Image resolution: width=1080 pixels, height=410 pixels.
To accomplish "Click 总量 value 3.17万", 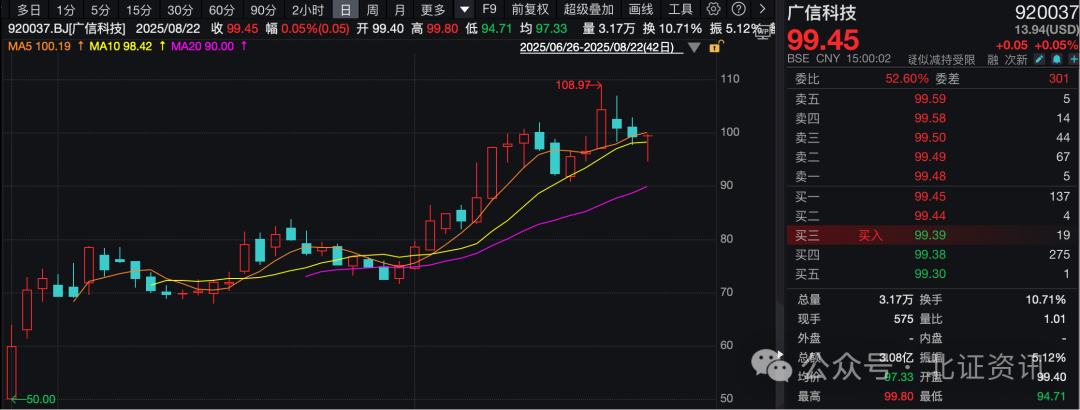I will (x=896, y=300).
